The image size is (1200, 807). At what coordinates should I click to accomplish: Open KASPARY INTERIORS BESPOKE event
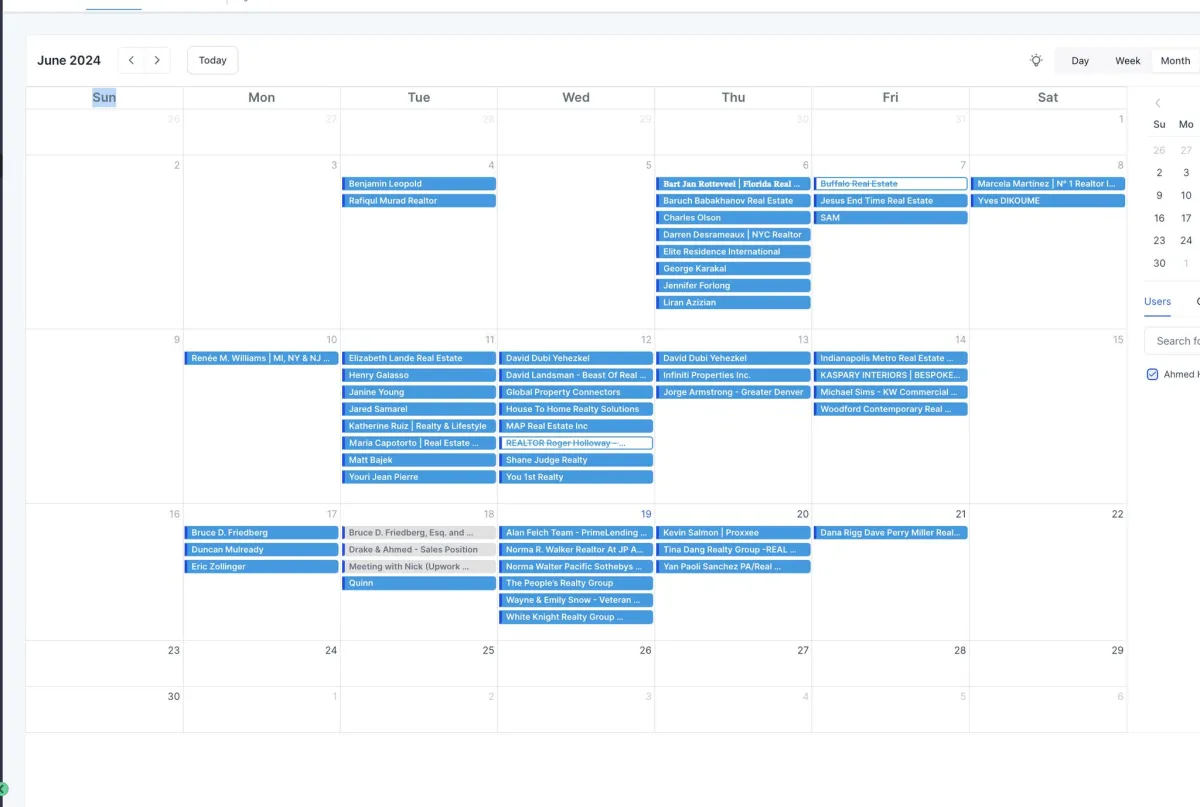tap(890, 375)
